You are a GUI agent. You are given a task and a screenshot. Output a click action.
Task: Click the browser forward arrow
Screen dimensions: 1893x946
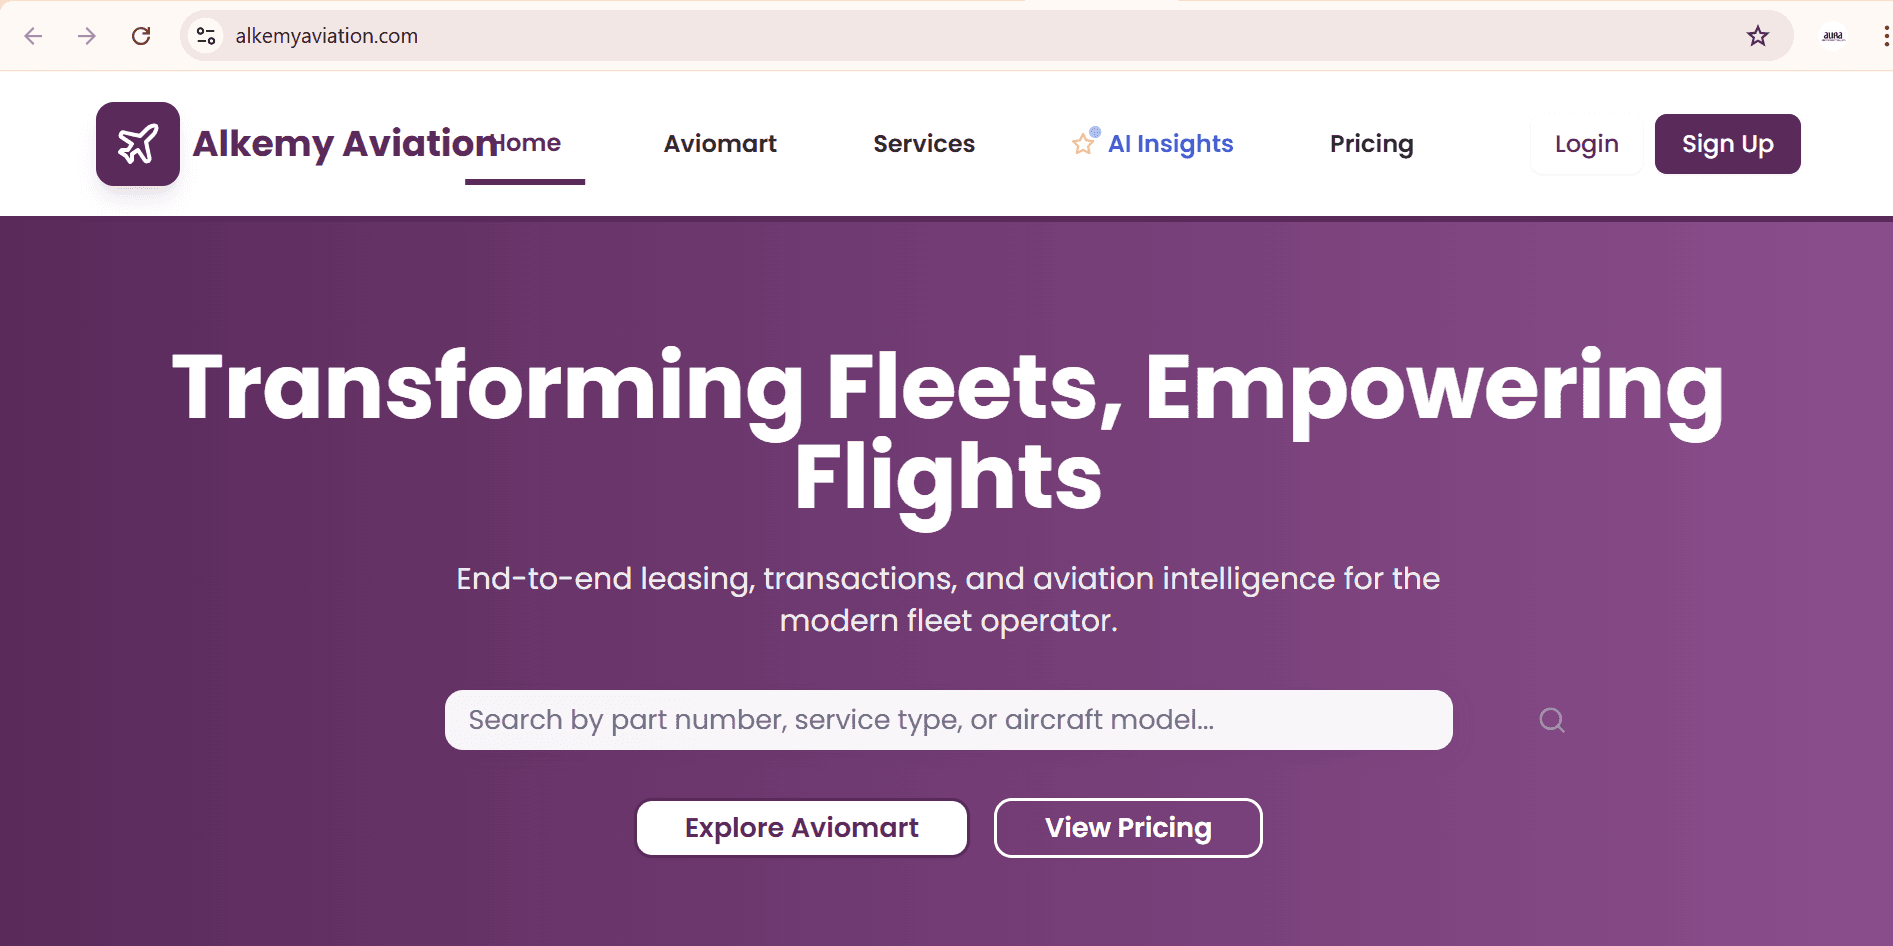point(87,35)
